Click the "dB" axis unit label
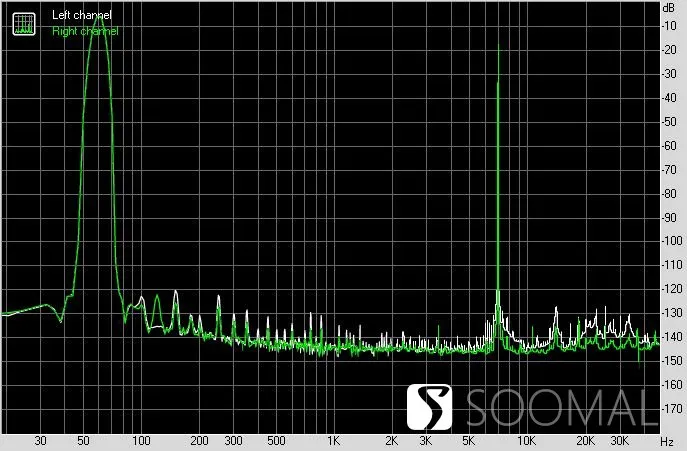Screen dimensions: 687x451 pyautogui.click(x=669, y=7)
